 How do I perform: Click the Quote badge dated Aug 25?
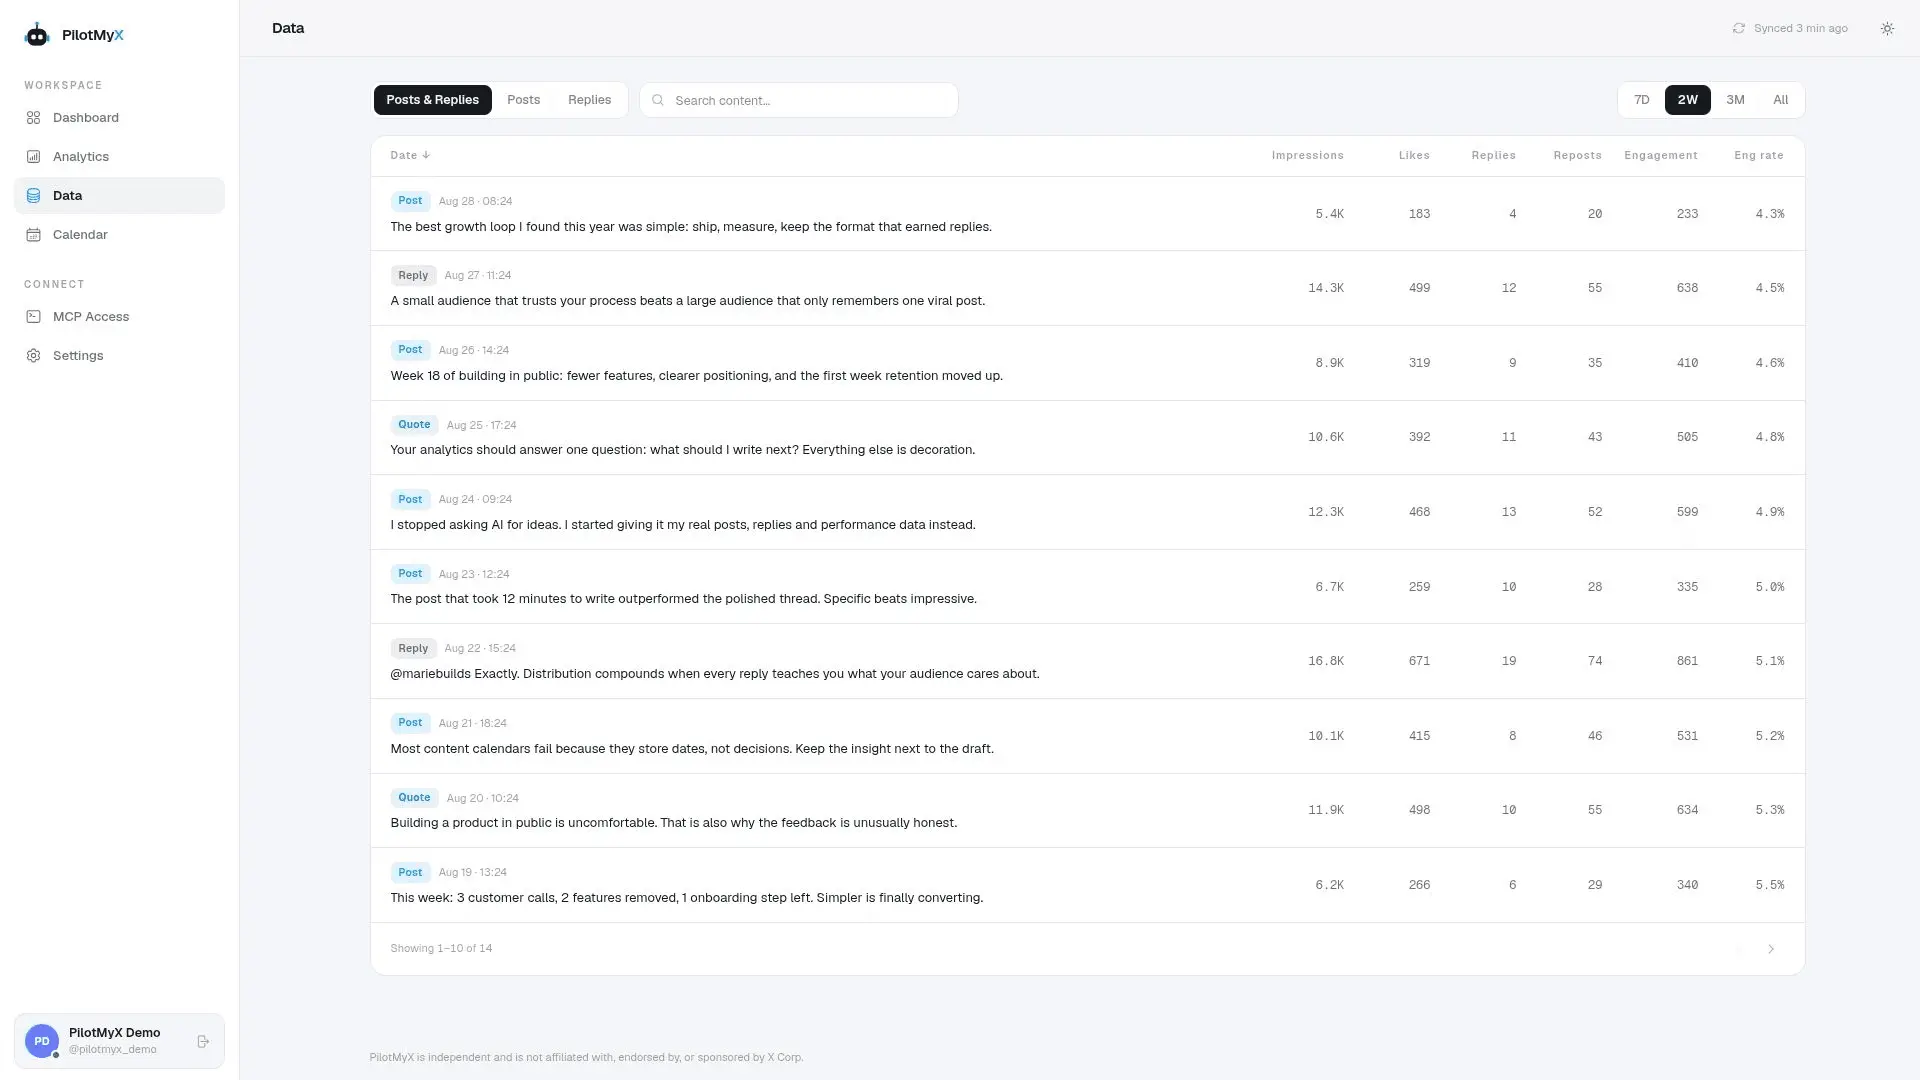(414, 425)
